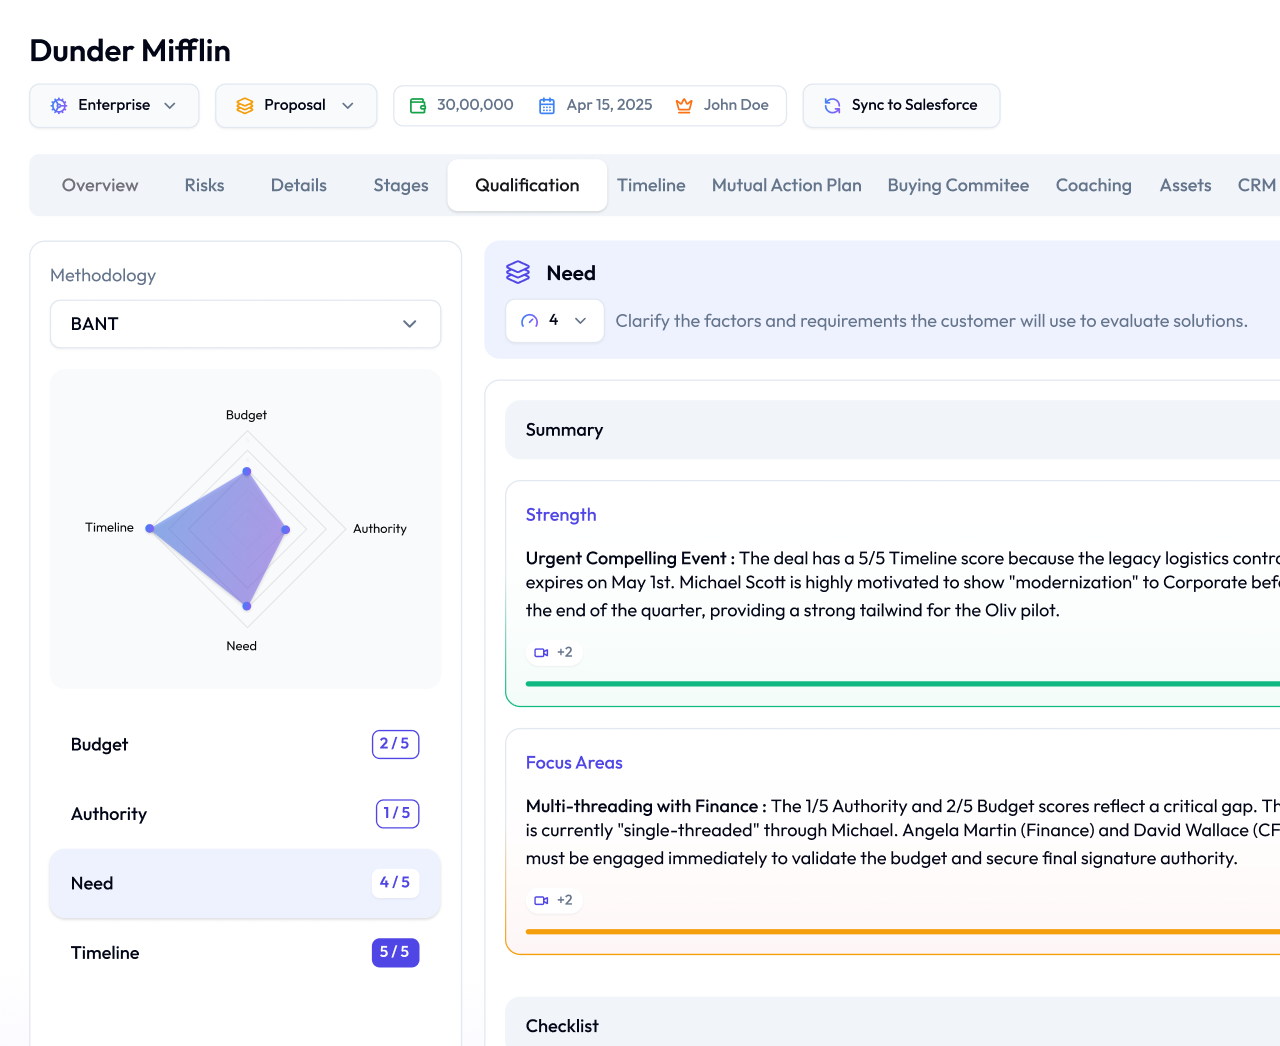Click the Focus Areas heading

coord(574,763)
